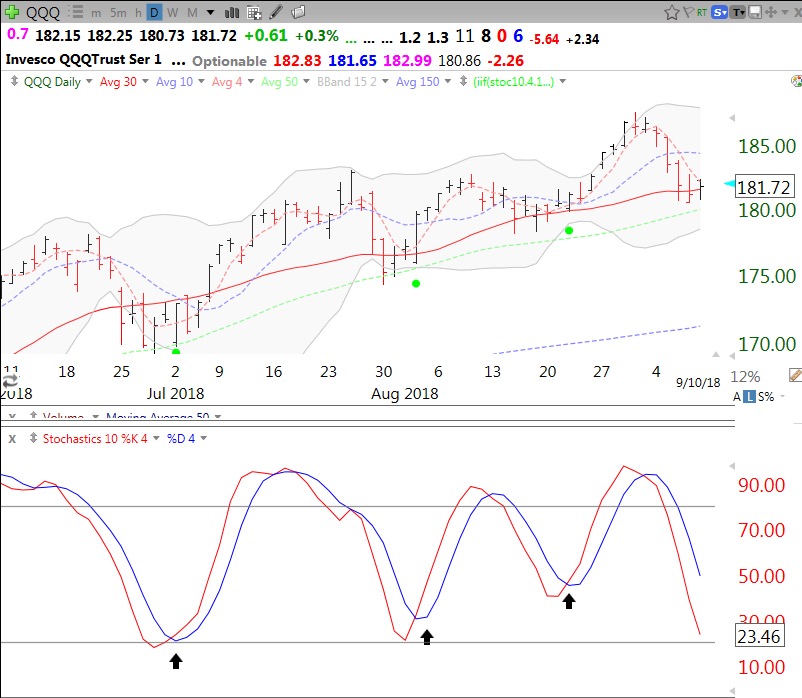
Task: Click the refresh arrows icon near date axis
Action: [x=10, y=380]
